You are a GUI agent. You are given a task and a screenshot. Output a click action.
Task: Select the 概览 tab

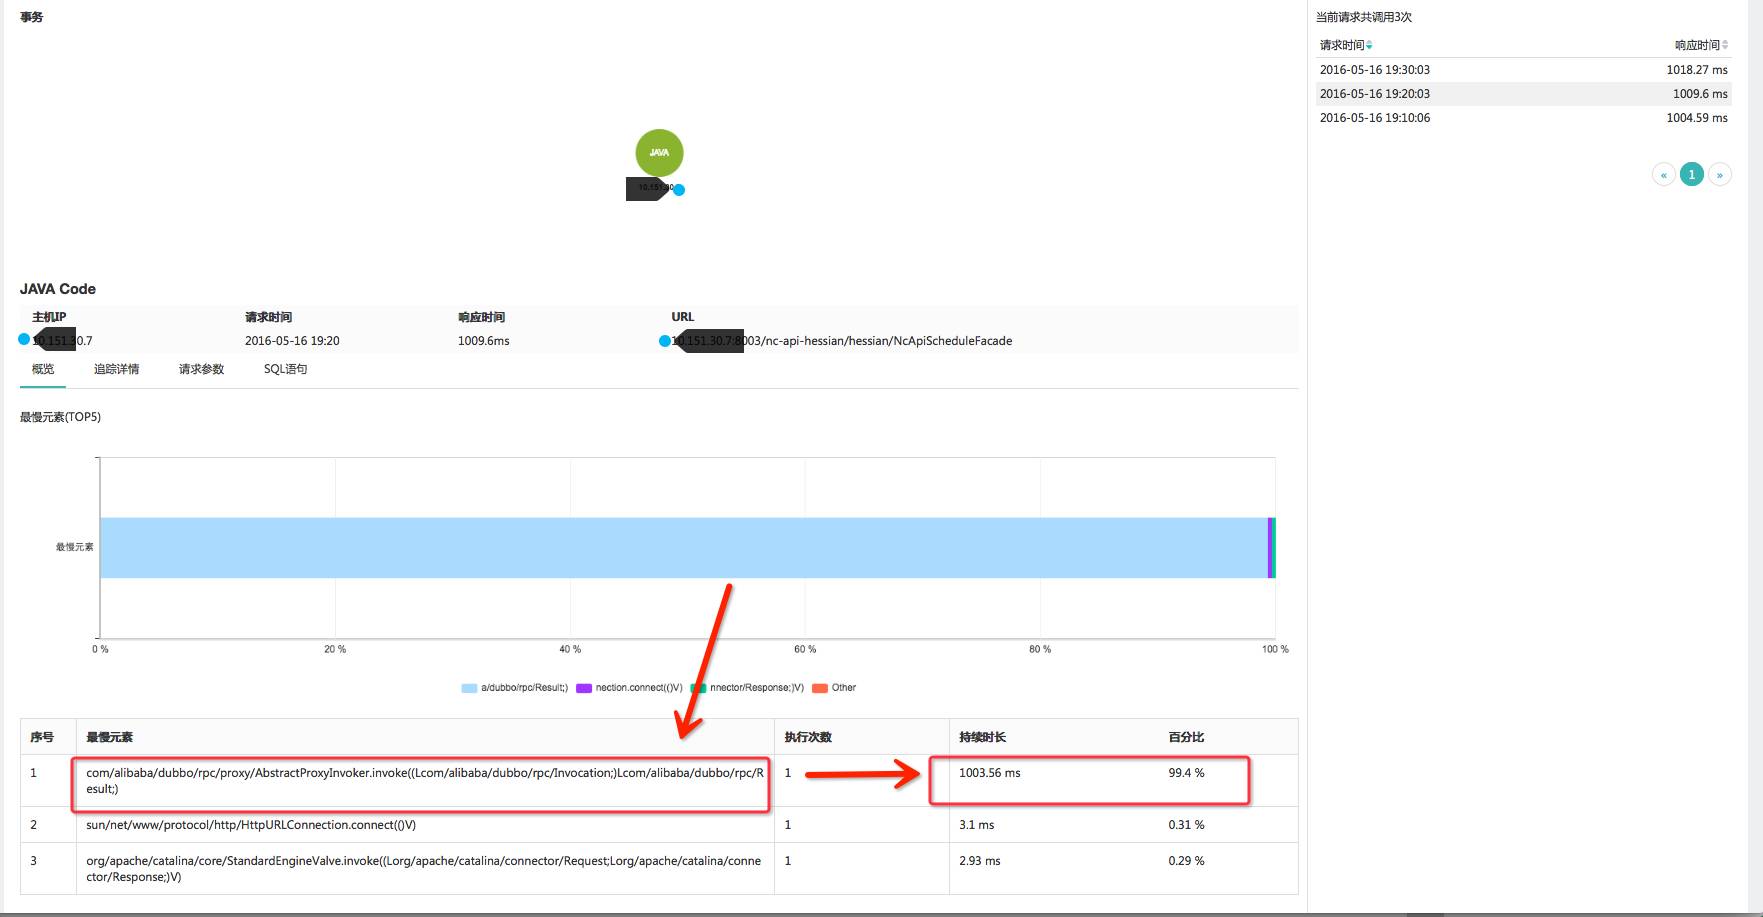[43, 369]
